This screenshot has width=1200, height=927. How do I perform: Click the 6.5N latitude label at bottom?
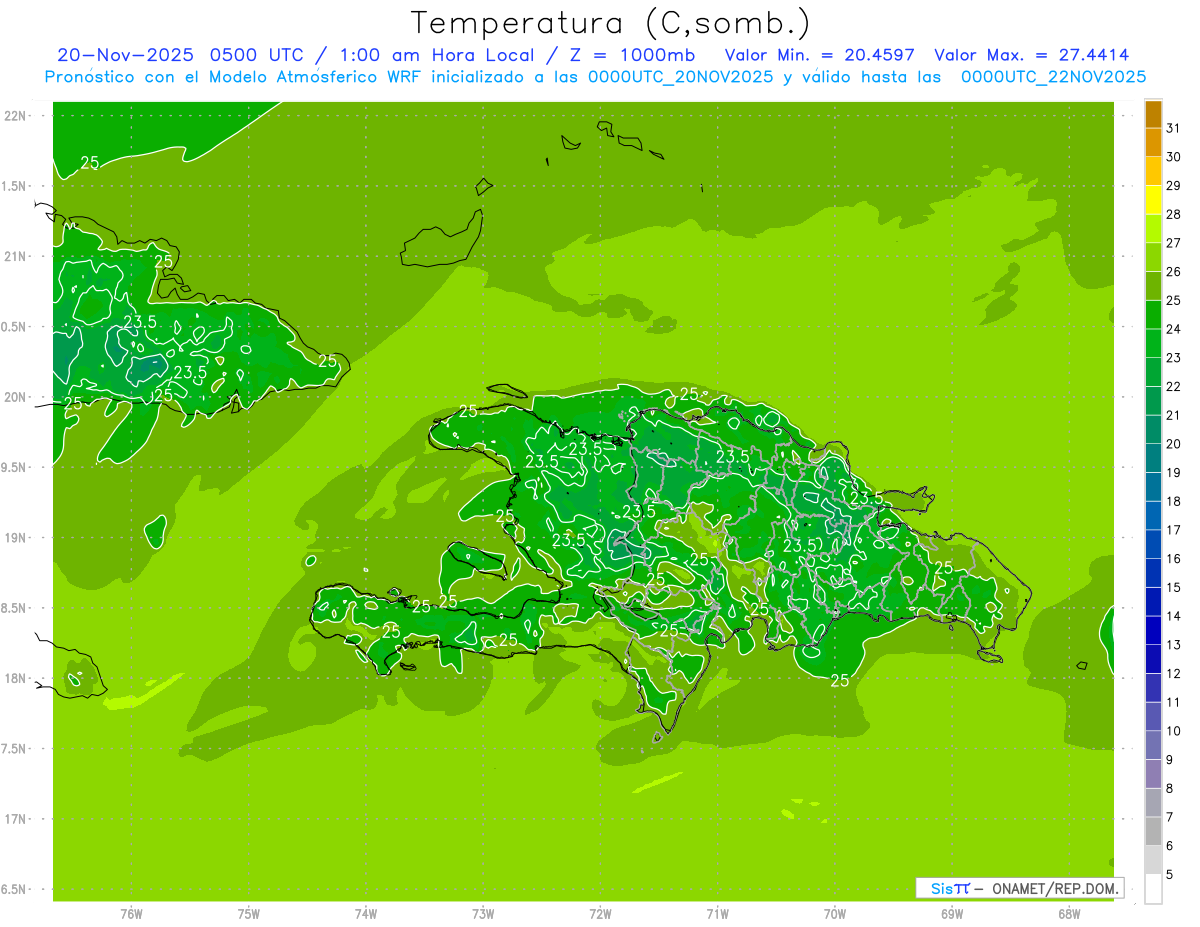[15, 889]
